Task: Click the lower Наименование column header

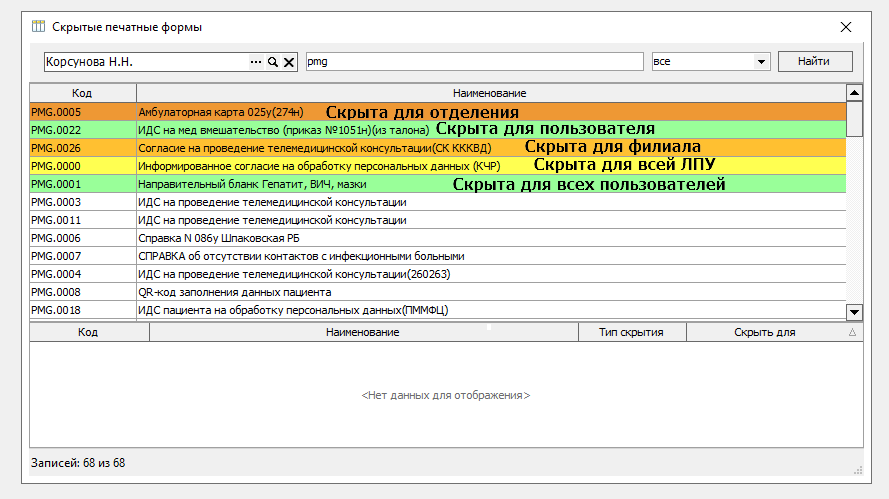Action: [x=363, y=332]
